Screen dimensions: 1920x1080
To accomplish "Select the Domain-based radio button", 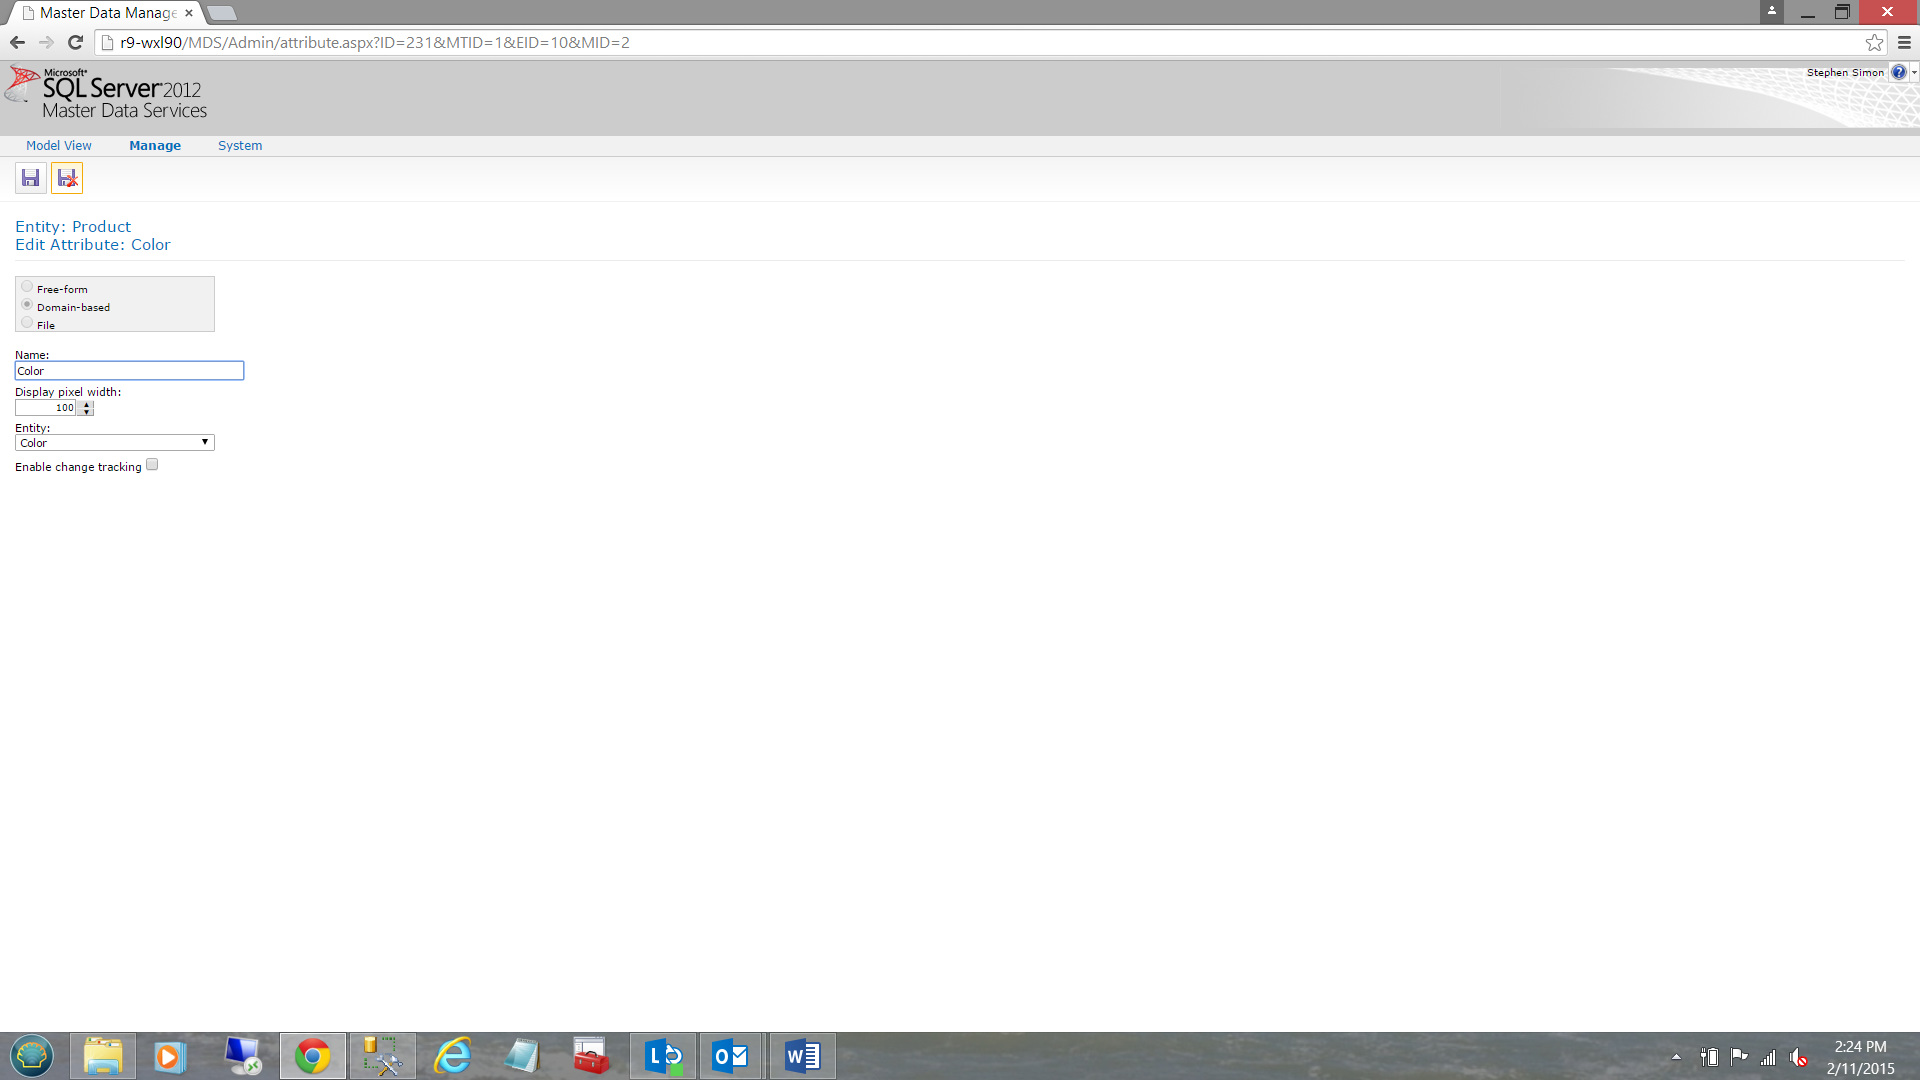I will (27, 305).
